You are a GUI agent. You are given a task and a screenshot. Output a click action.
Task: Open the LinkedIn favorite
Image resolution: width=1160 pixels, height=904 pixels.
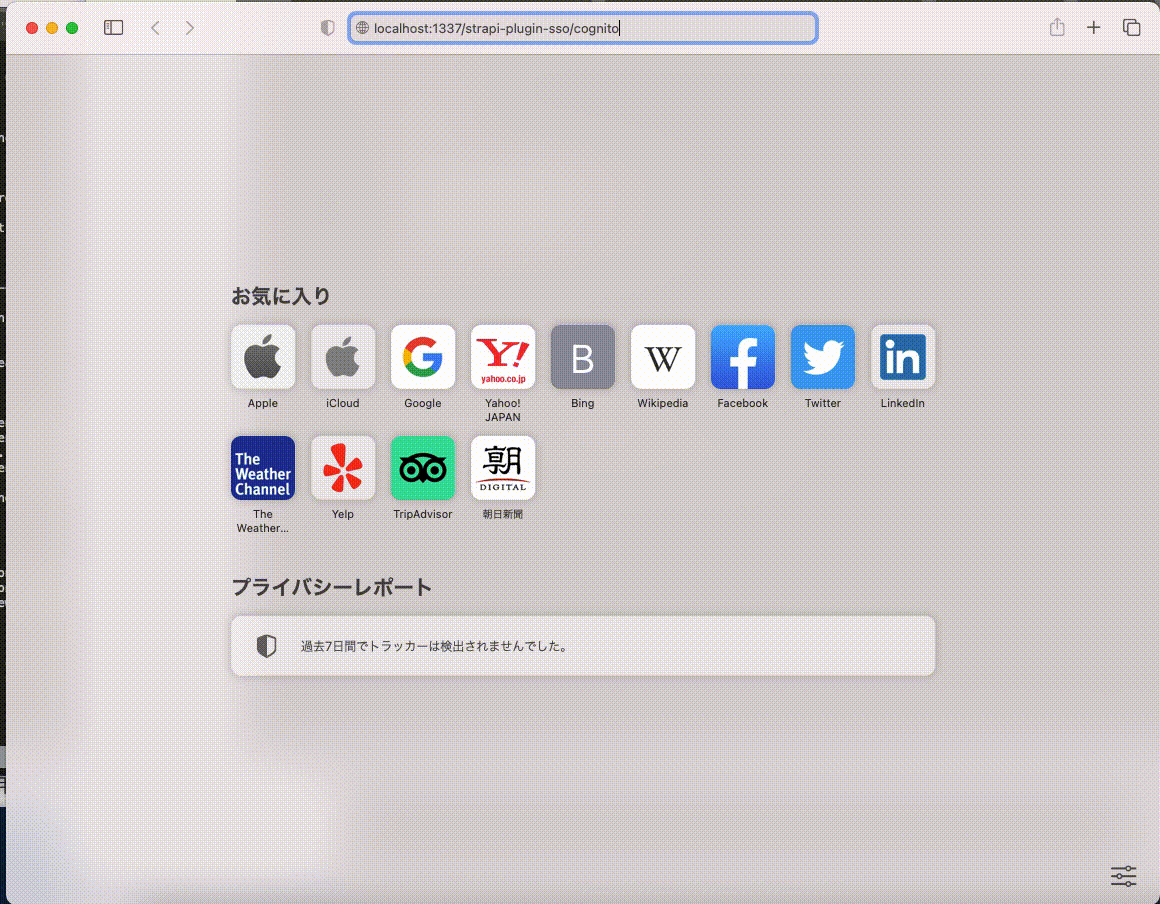coord(902,357)
